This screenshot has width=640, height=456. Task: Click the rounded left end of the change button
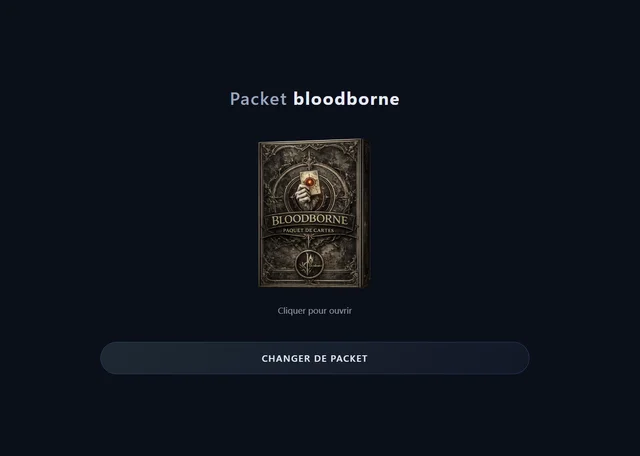click(x=112, y=358)
